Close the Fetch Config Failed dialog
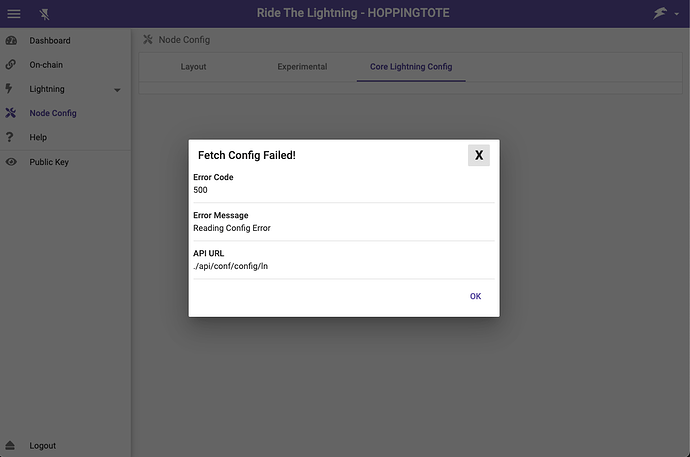690x457 pixels. [x=479, y=155]
